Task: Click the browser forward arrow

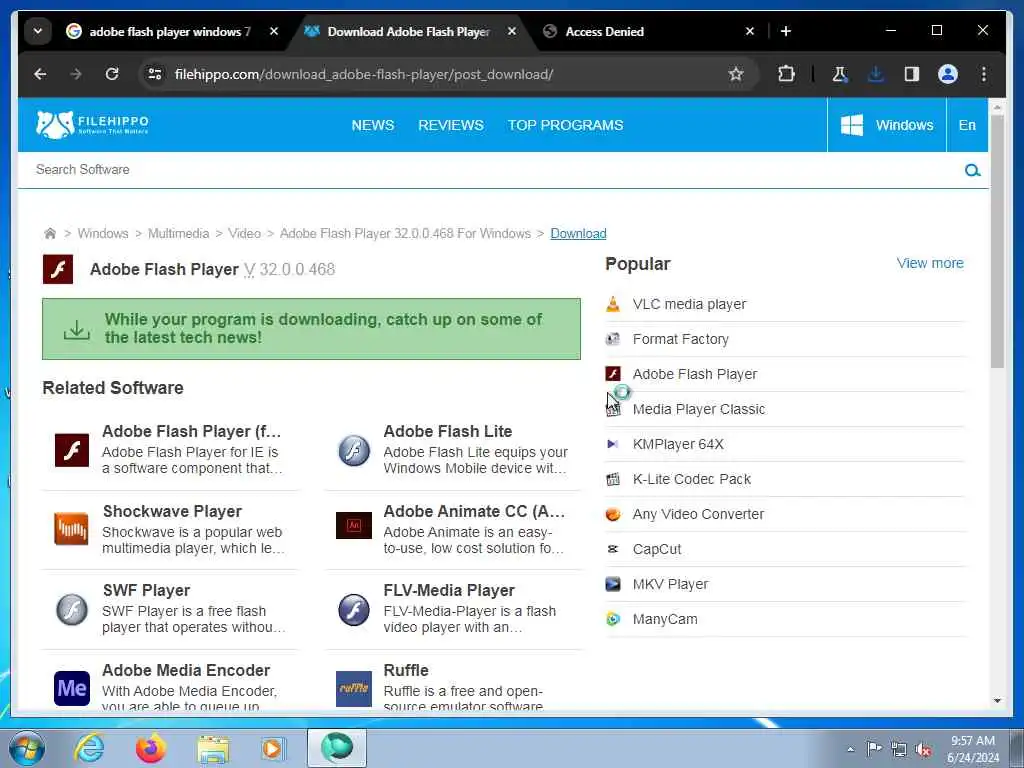Action: 76,74
